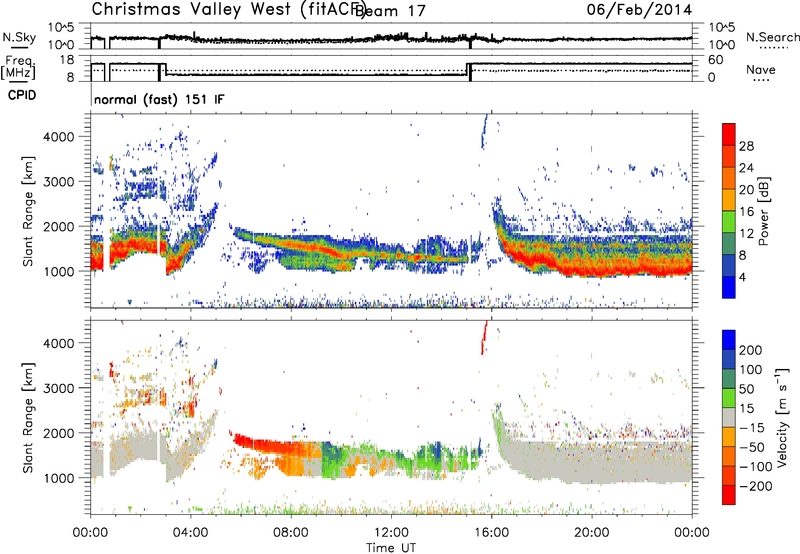Click the '12:00' time tick label
Viewport: 800px width, 554px height.
pos(391,532)
